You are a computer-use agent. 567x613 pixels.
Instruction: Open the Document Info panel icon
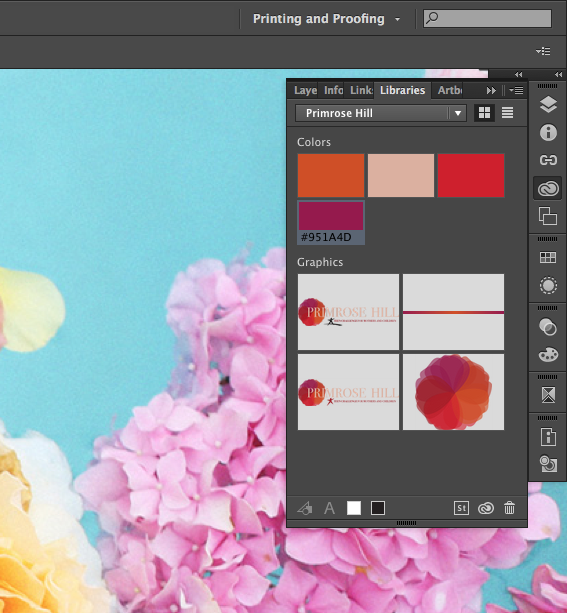click(548, 437)
